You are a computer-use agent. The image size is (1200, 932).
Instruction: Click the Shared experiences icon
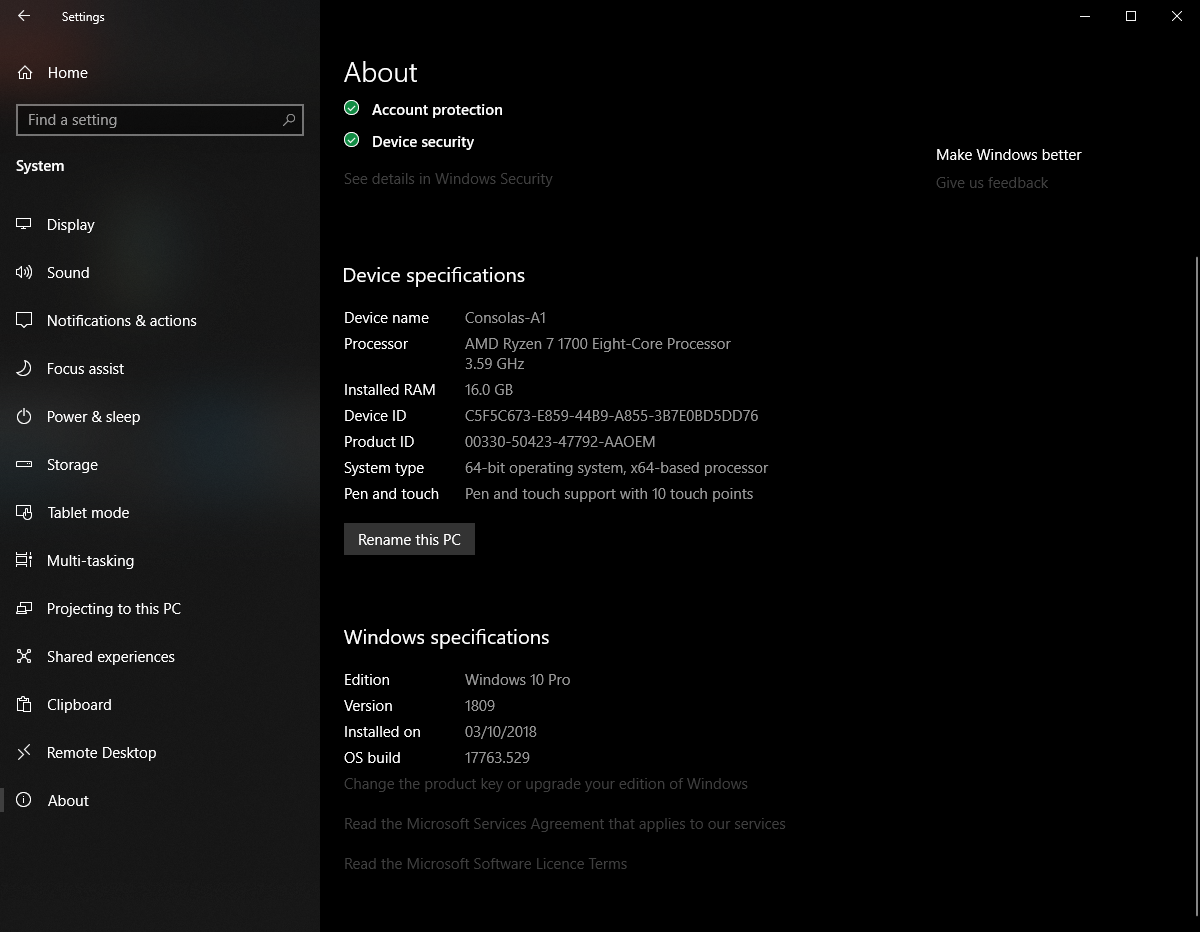[25, 657]
